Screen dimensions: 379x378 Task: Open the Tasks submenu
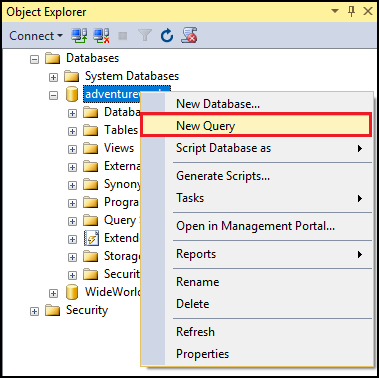pos(256,198)
